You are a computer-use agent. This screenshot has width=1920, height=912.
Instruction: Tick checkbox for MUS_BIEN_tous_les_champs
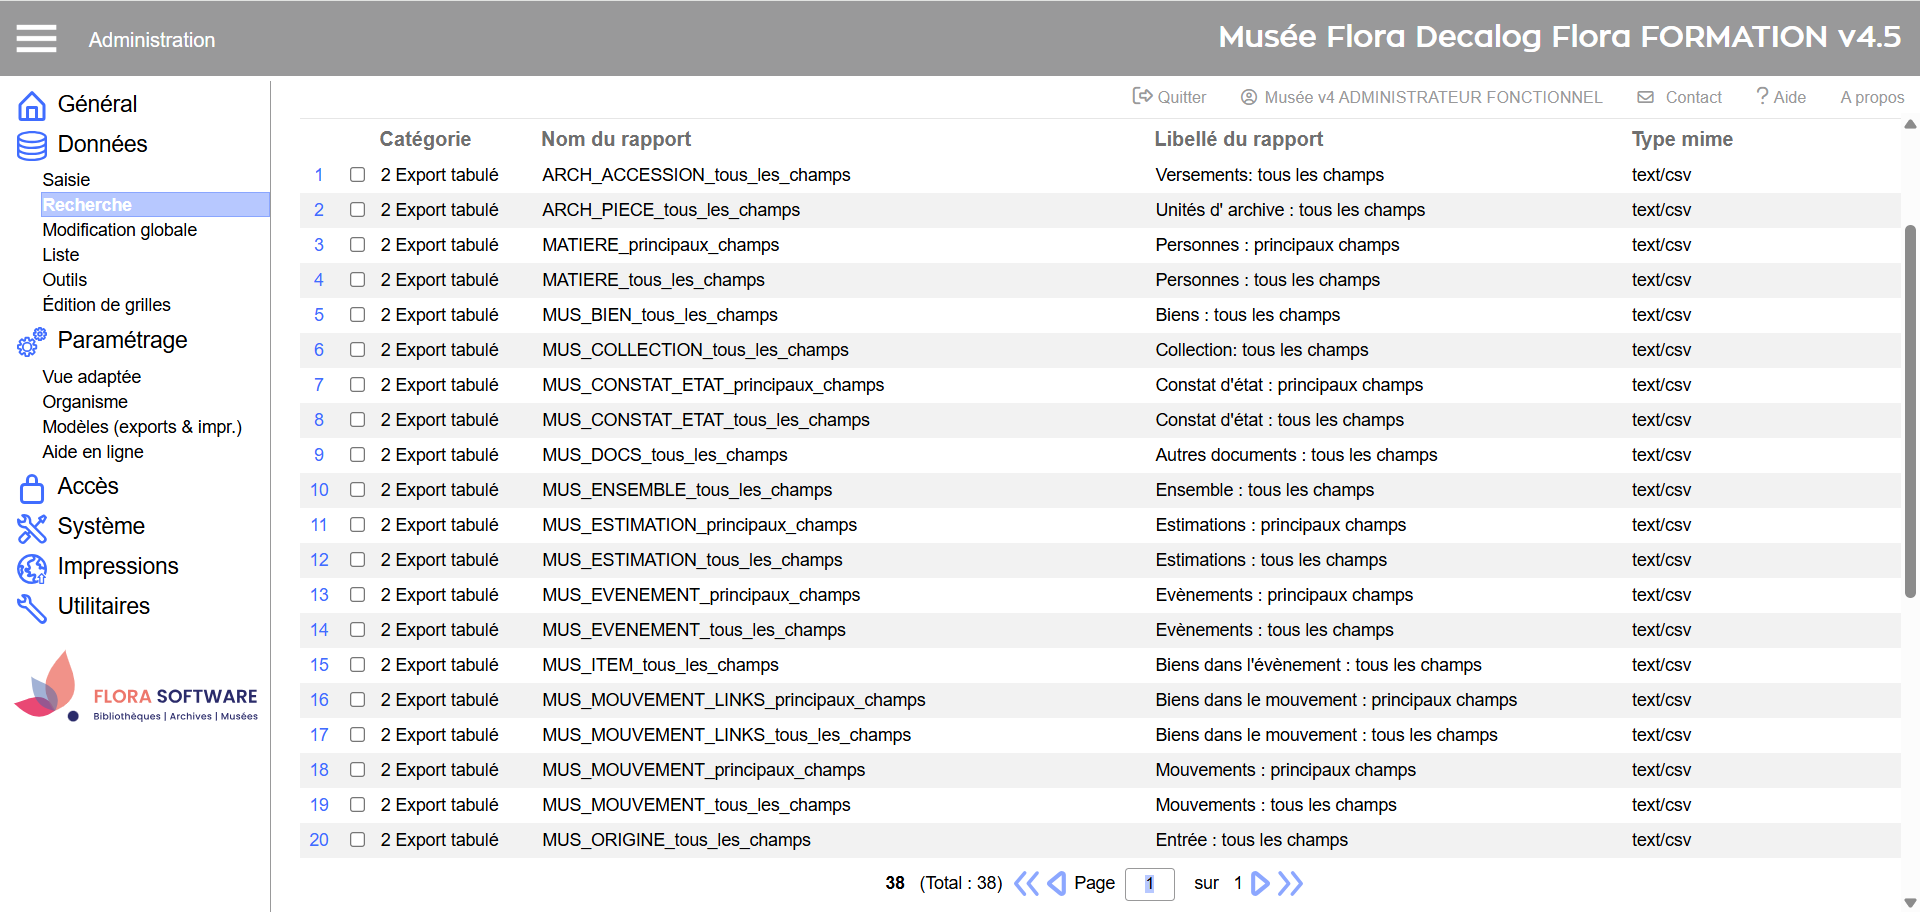coord(357,315)
